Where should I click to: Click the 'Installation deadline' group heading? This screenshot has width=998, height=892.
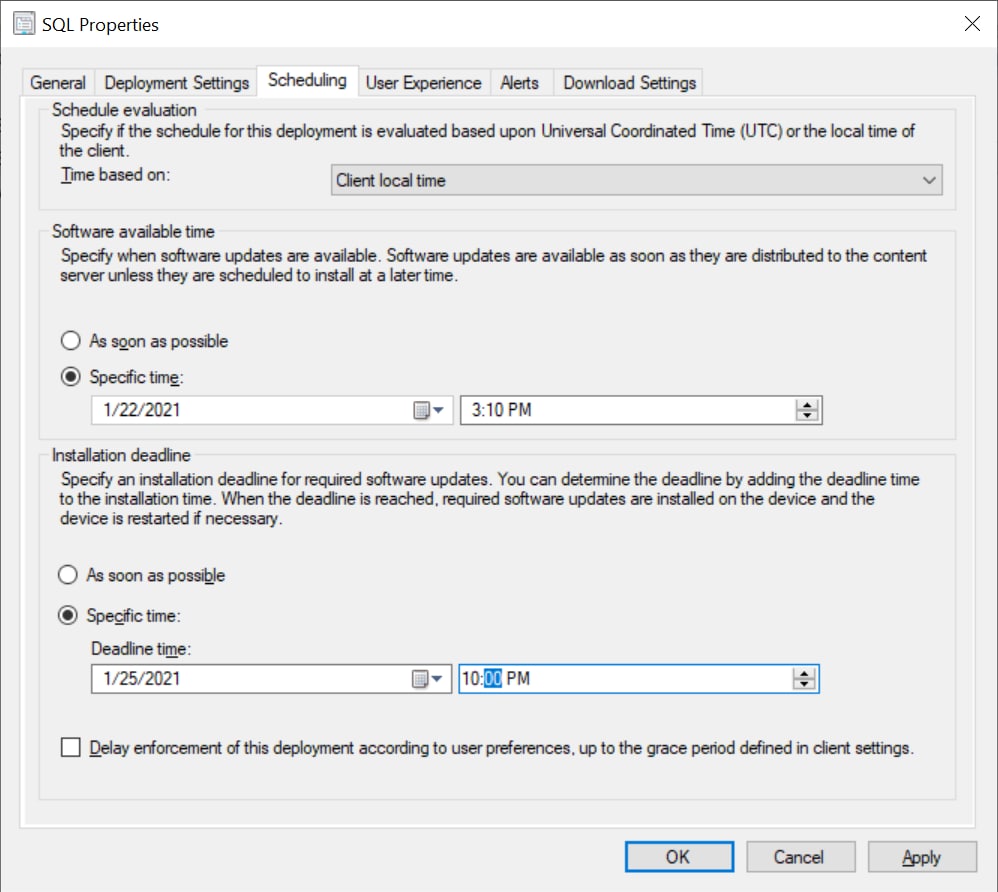[x=121, y=455]
